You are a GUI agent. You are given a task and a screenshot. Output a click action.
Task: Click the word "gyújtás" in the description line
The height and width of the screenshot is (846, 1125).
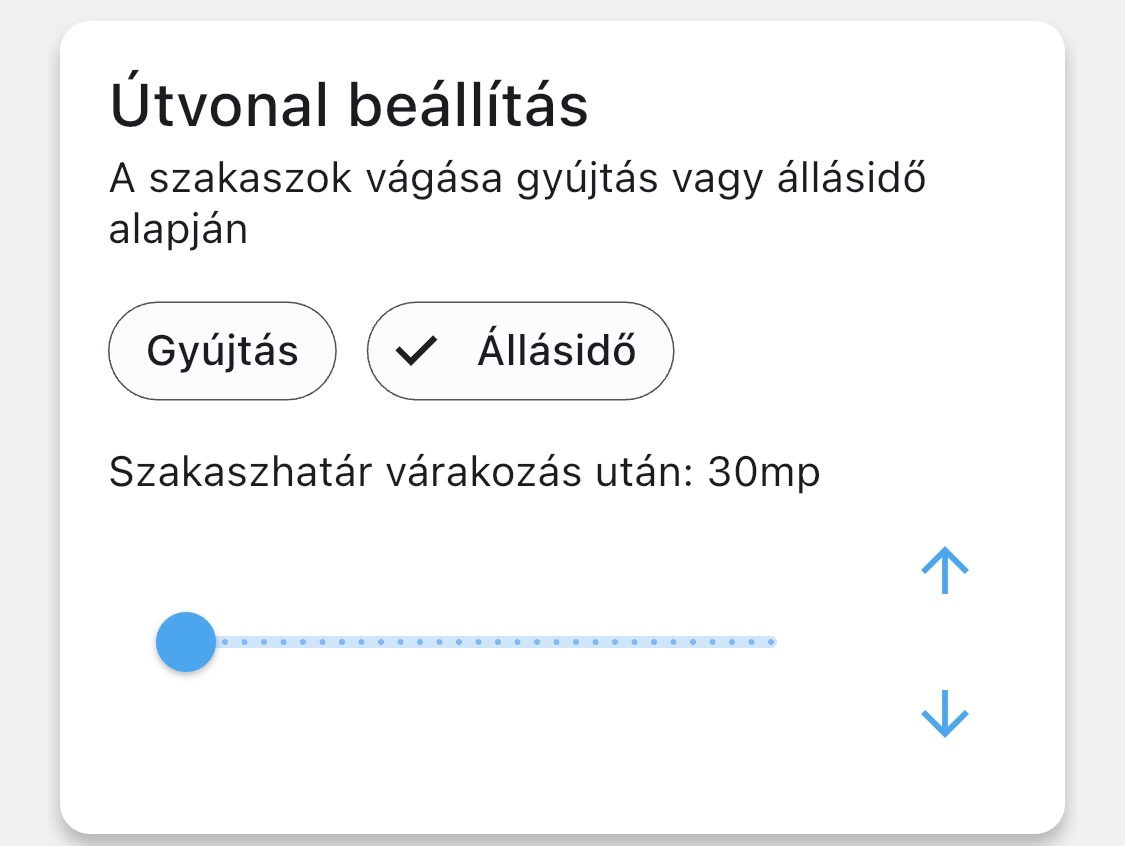(x=600, y=183)
